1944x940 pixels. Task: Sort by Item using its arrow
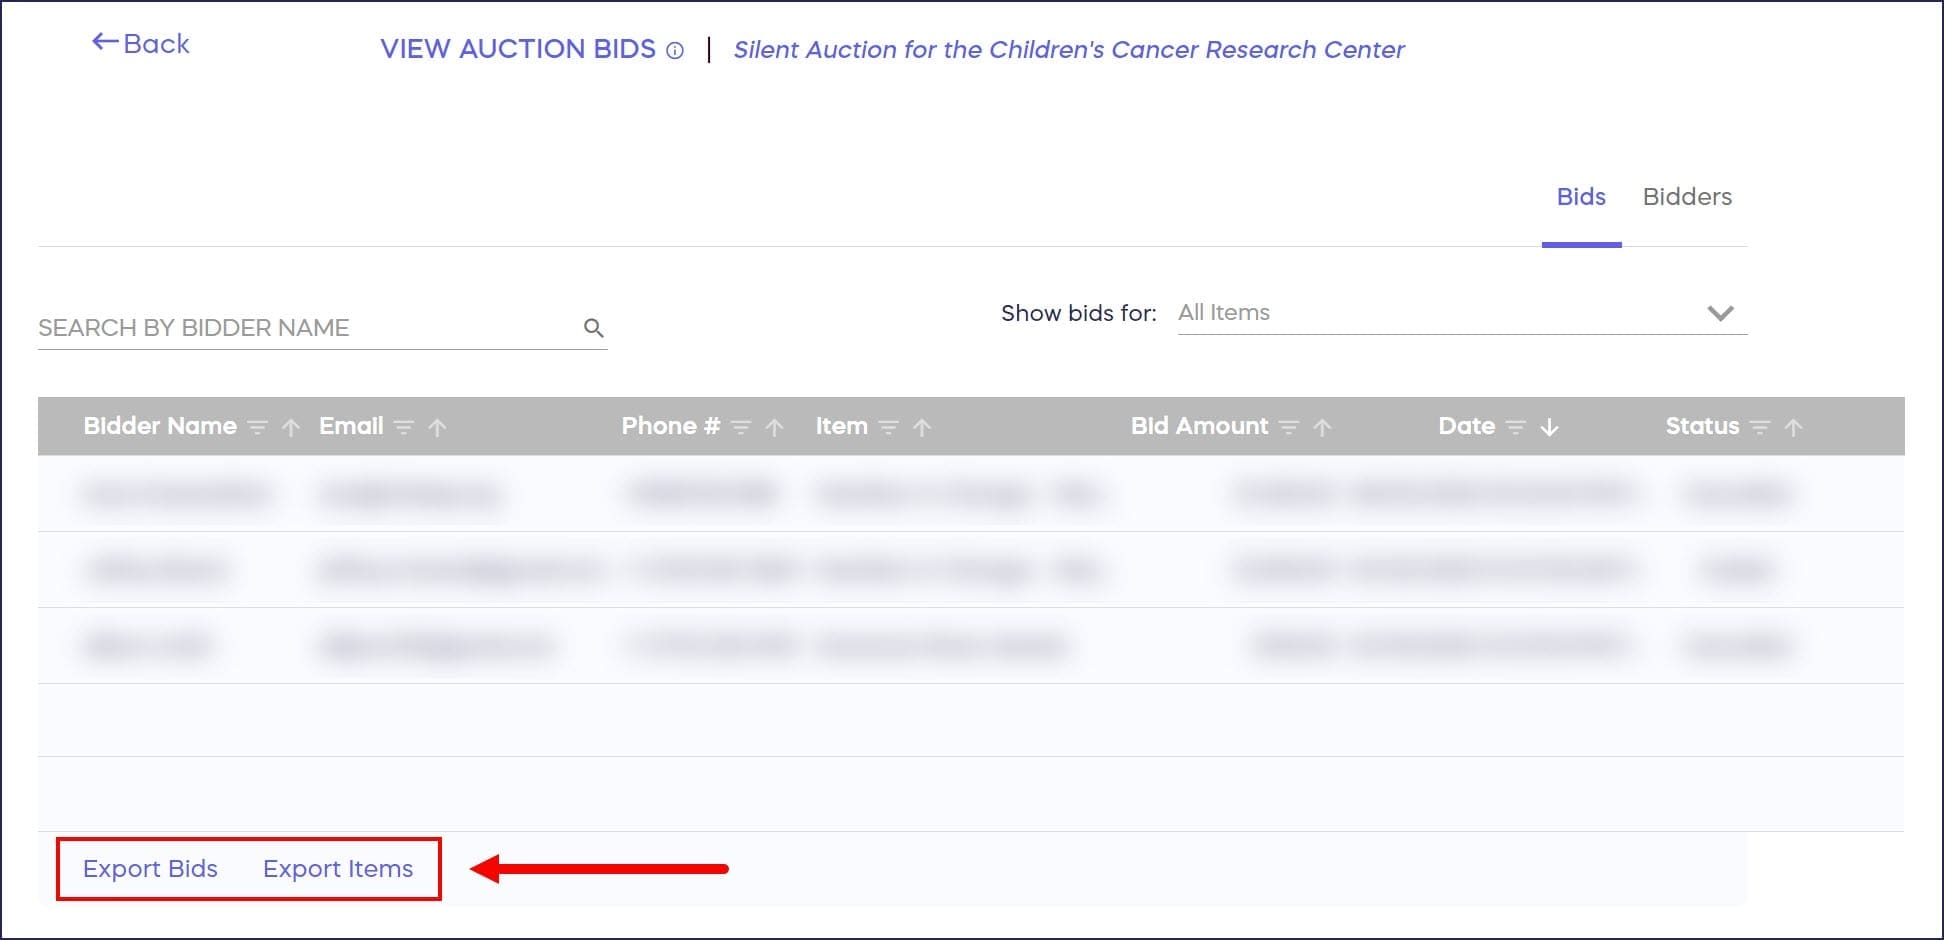pyautogui.click(x=922, y=428)
